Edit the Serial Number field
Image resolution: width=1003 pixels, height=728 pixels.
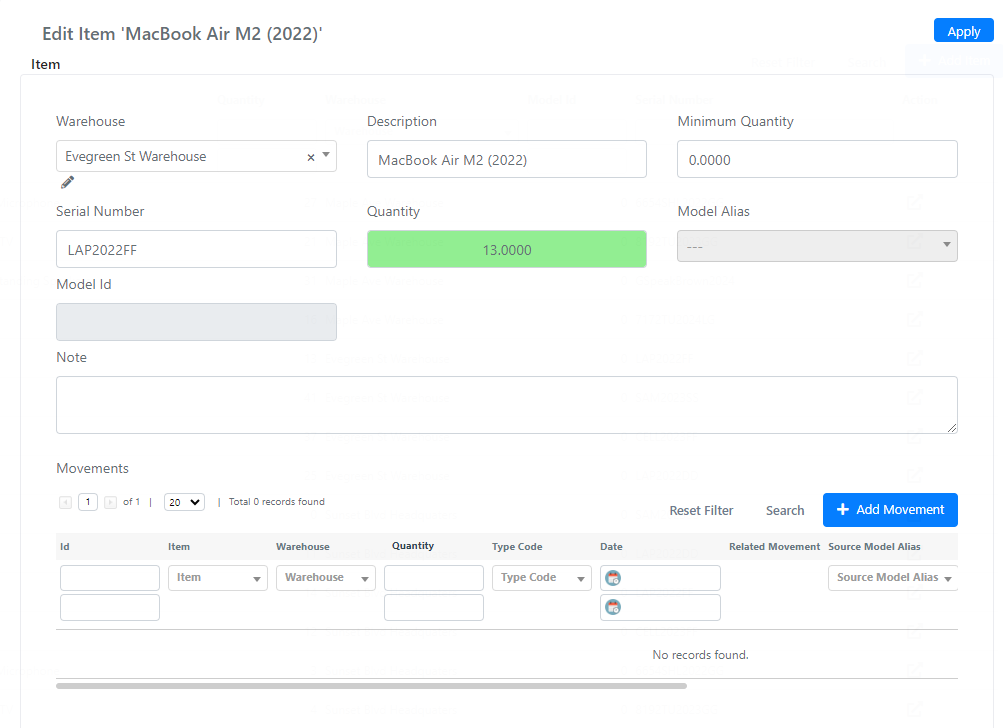(196, 249)
